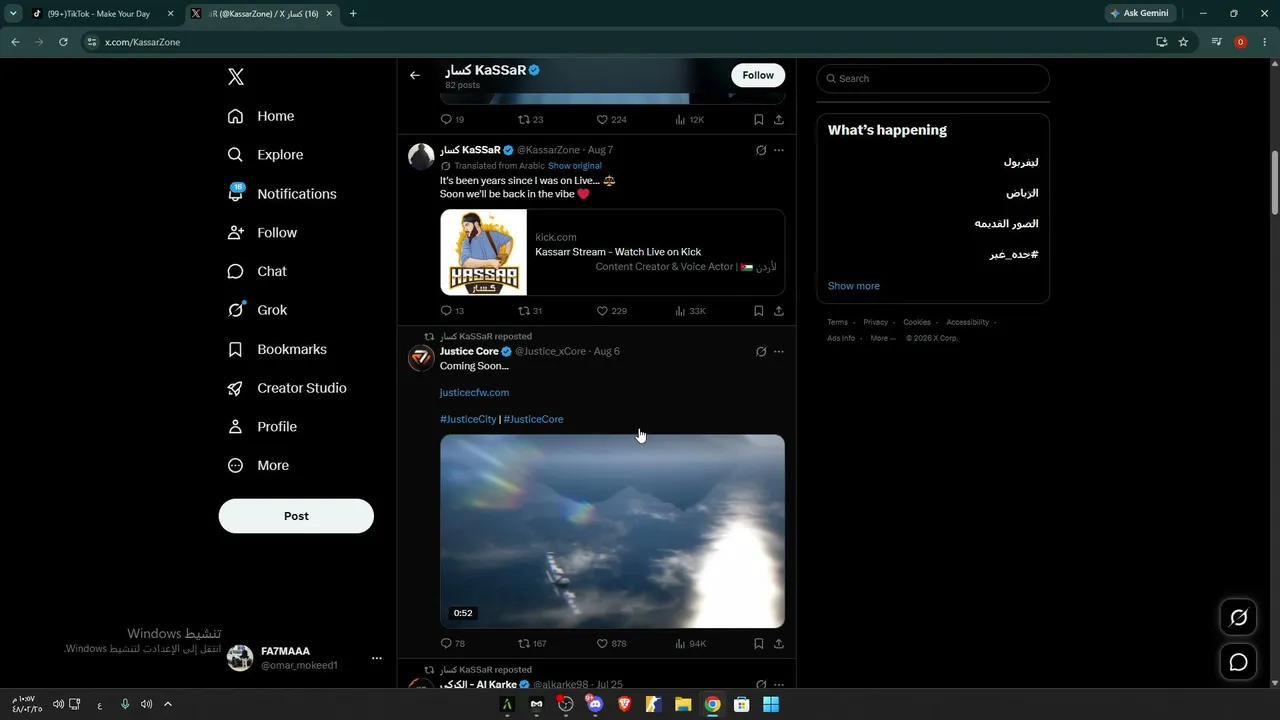This screenshot has height=720, width=1280.
Task: Open Creator Studio from the sidebar
Action: click(x=287, y=388)
